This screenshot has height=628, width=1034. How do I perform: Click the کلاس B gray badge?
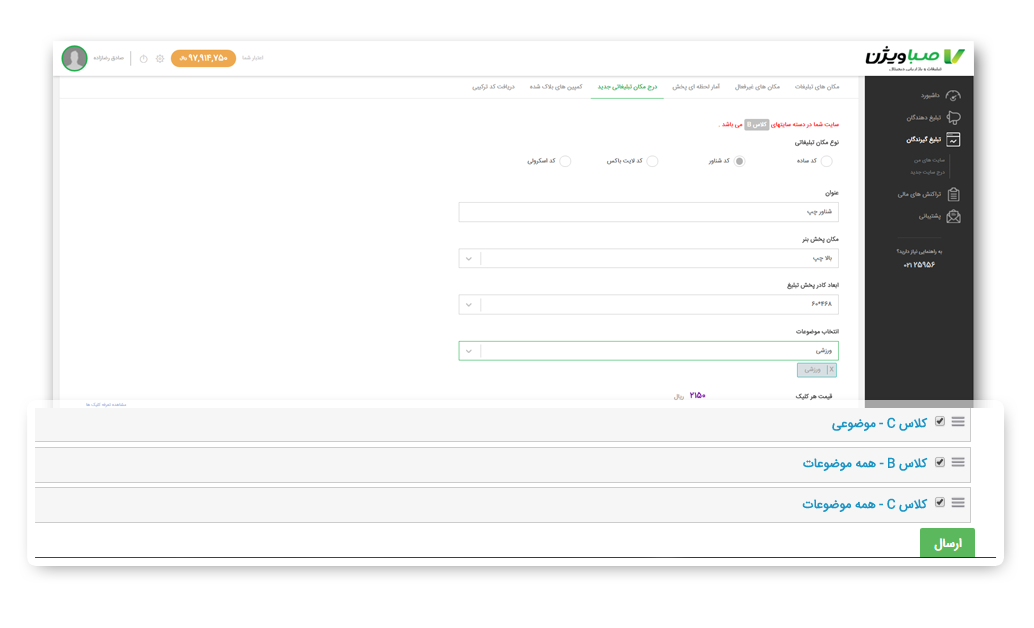tap(756, 125)
